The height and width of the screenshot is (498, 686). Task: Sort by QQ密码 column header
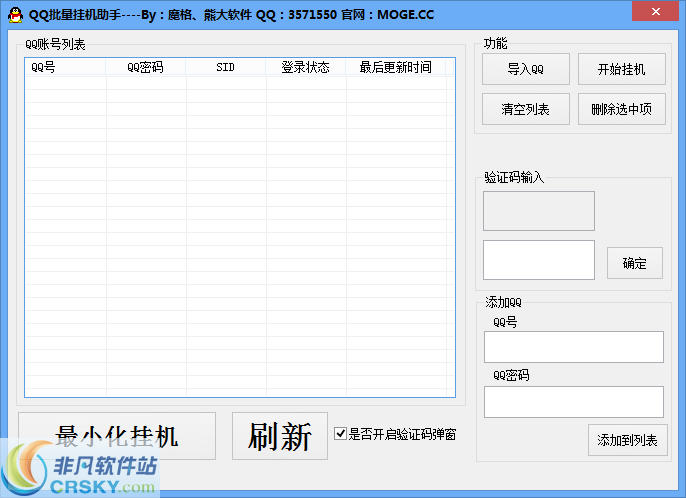coord(146,67)
